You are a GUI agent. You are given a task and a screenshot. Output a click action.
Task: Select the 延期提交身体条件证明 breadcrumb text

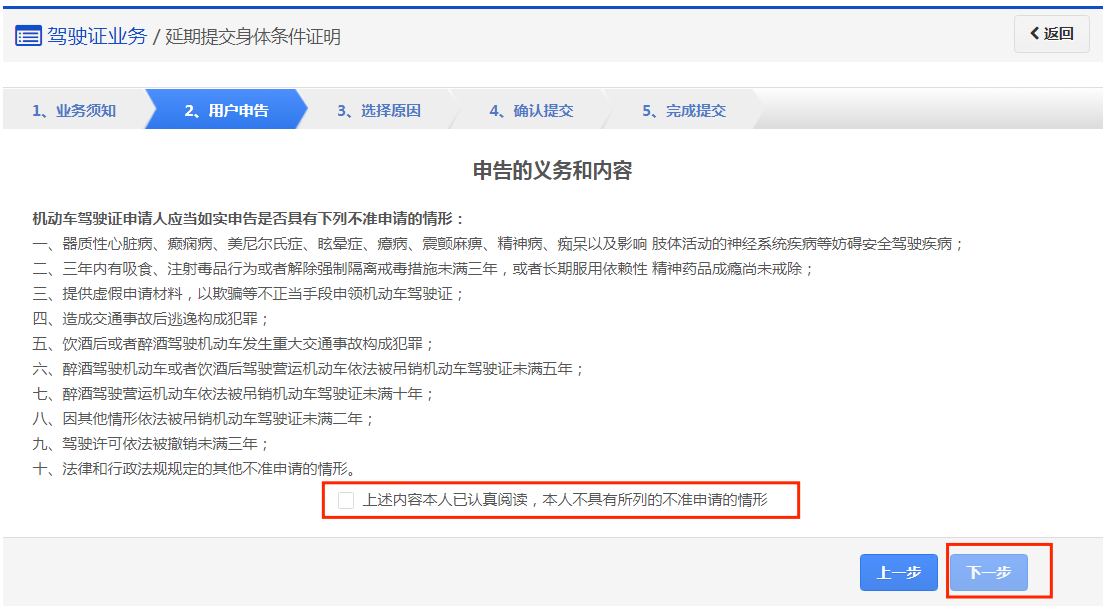[253, 37]
